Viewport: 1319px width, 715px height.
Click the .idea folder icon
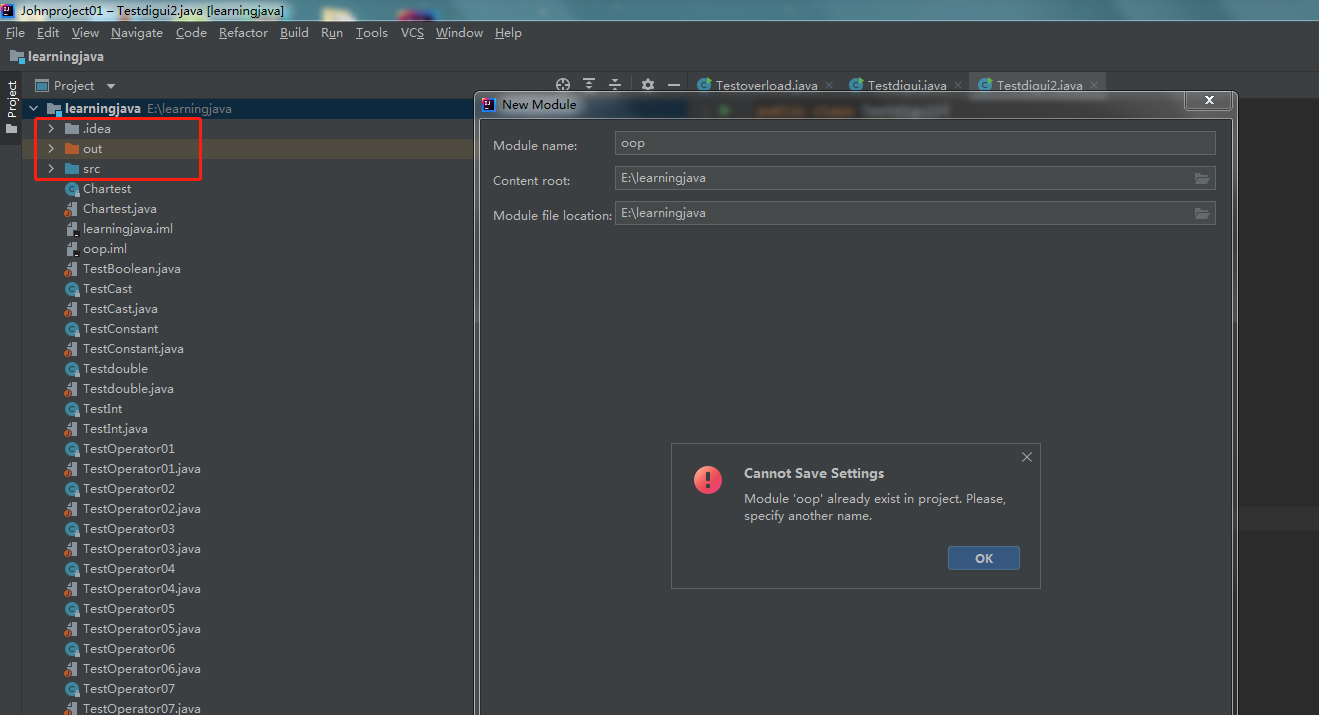(x=72, y=129)
